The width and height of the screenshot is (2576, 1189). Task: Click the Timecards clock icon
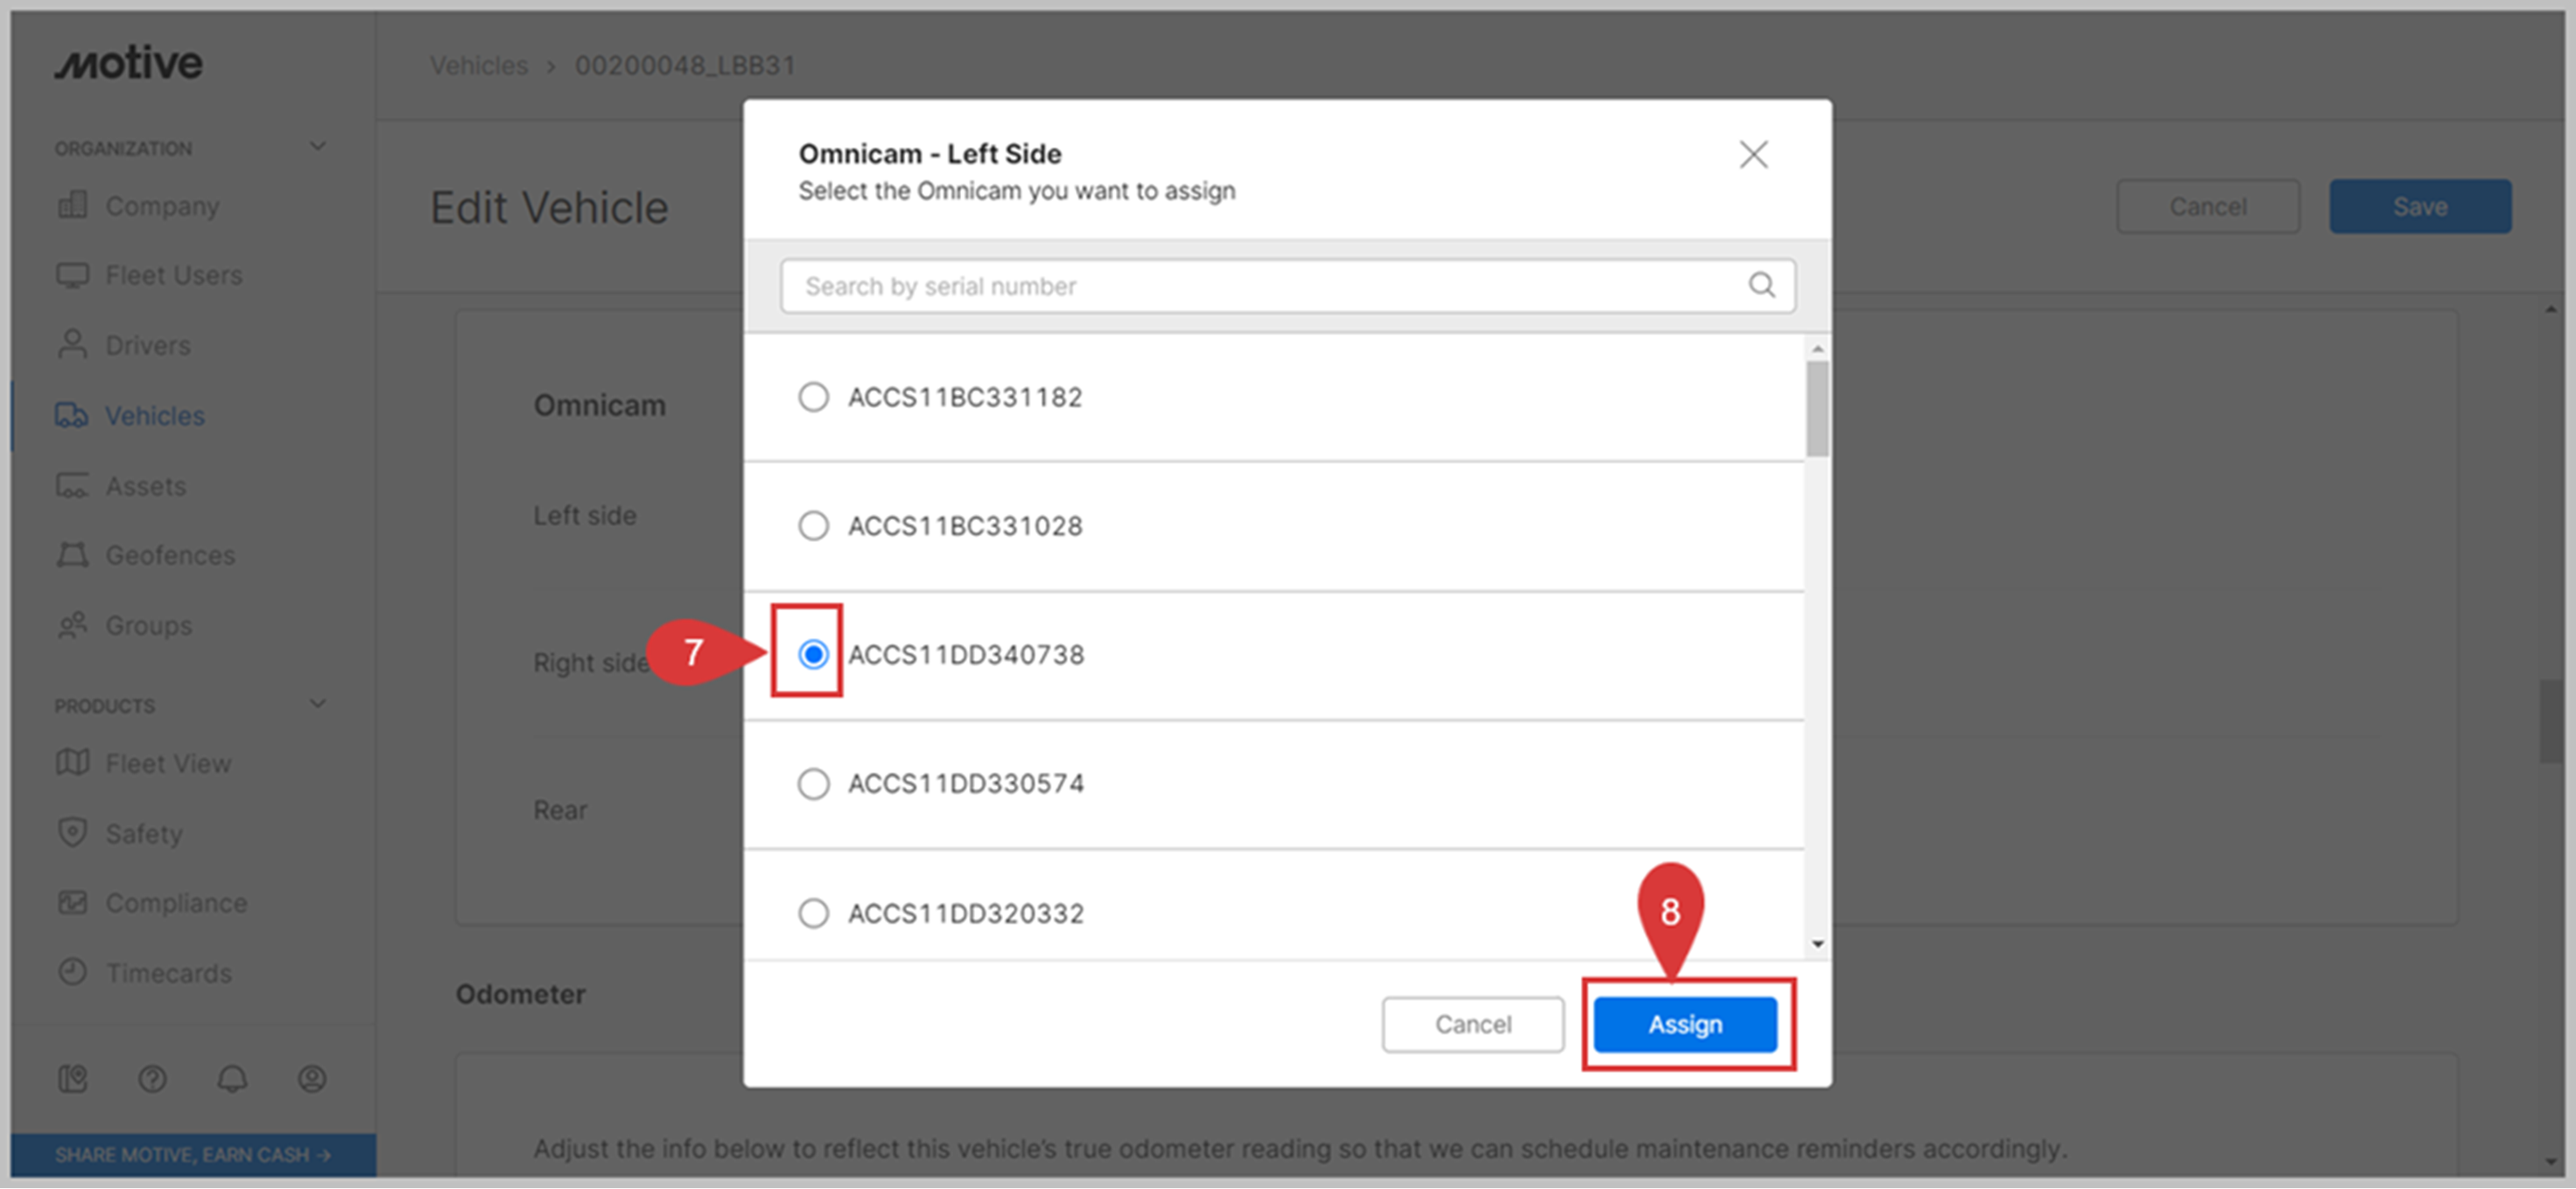coord(72,971)
